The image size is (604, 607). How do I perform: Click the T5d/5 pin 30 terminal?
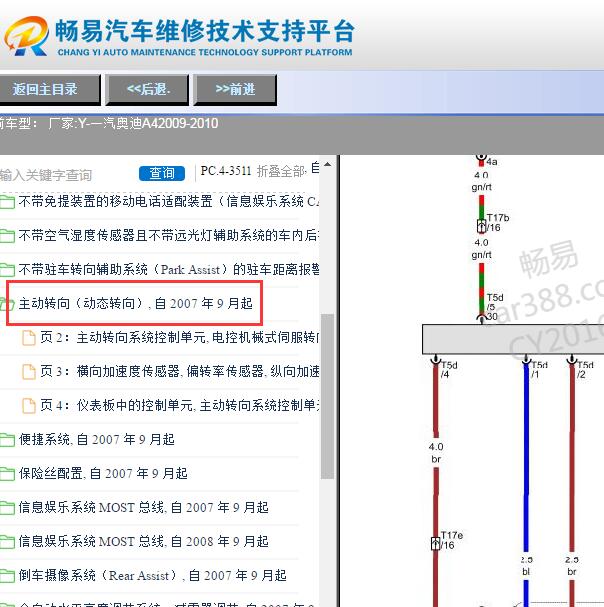coord(481,318)
